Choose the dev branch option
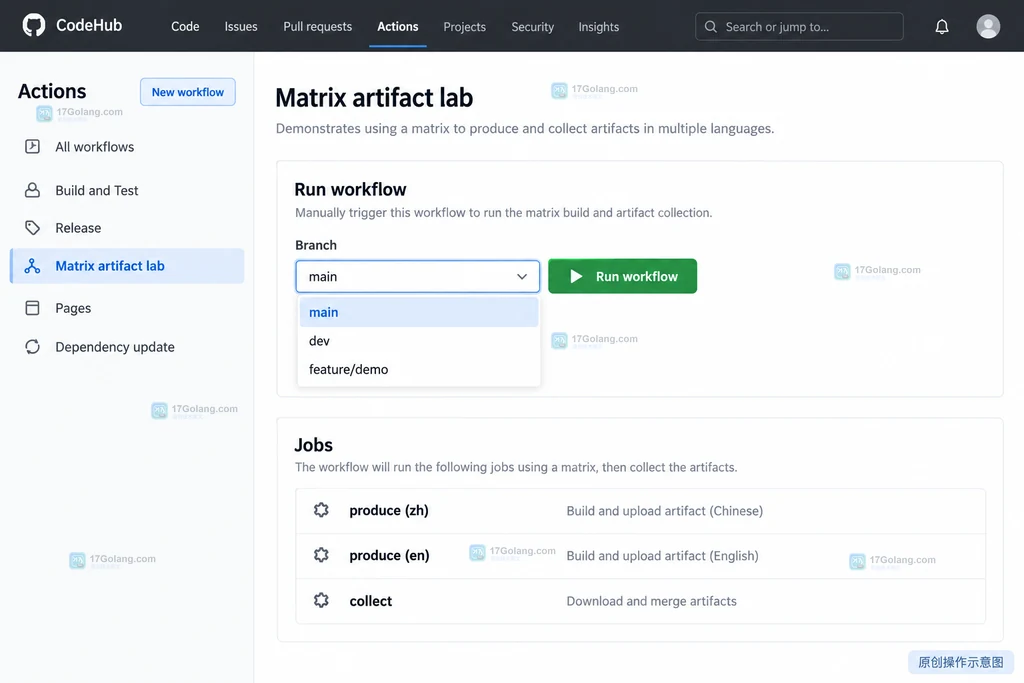 coord(419,341)
